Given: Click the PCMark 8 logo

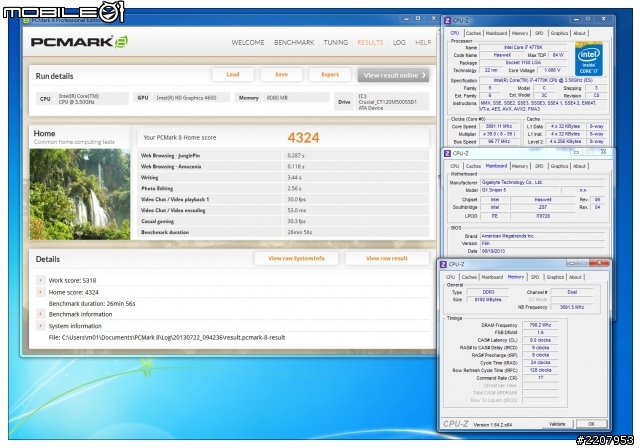Looking at the screenshot, I should click(79, 42).
